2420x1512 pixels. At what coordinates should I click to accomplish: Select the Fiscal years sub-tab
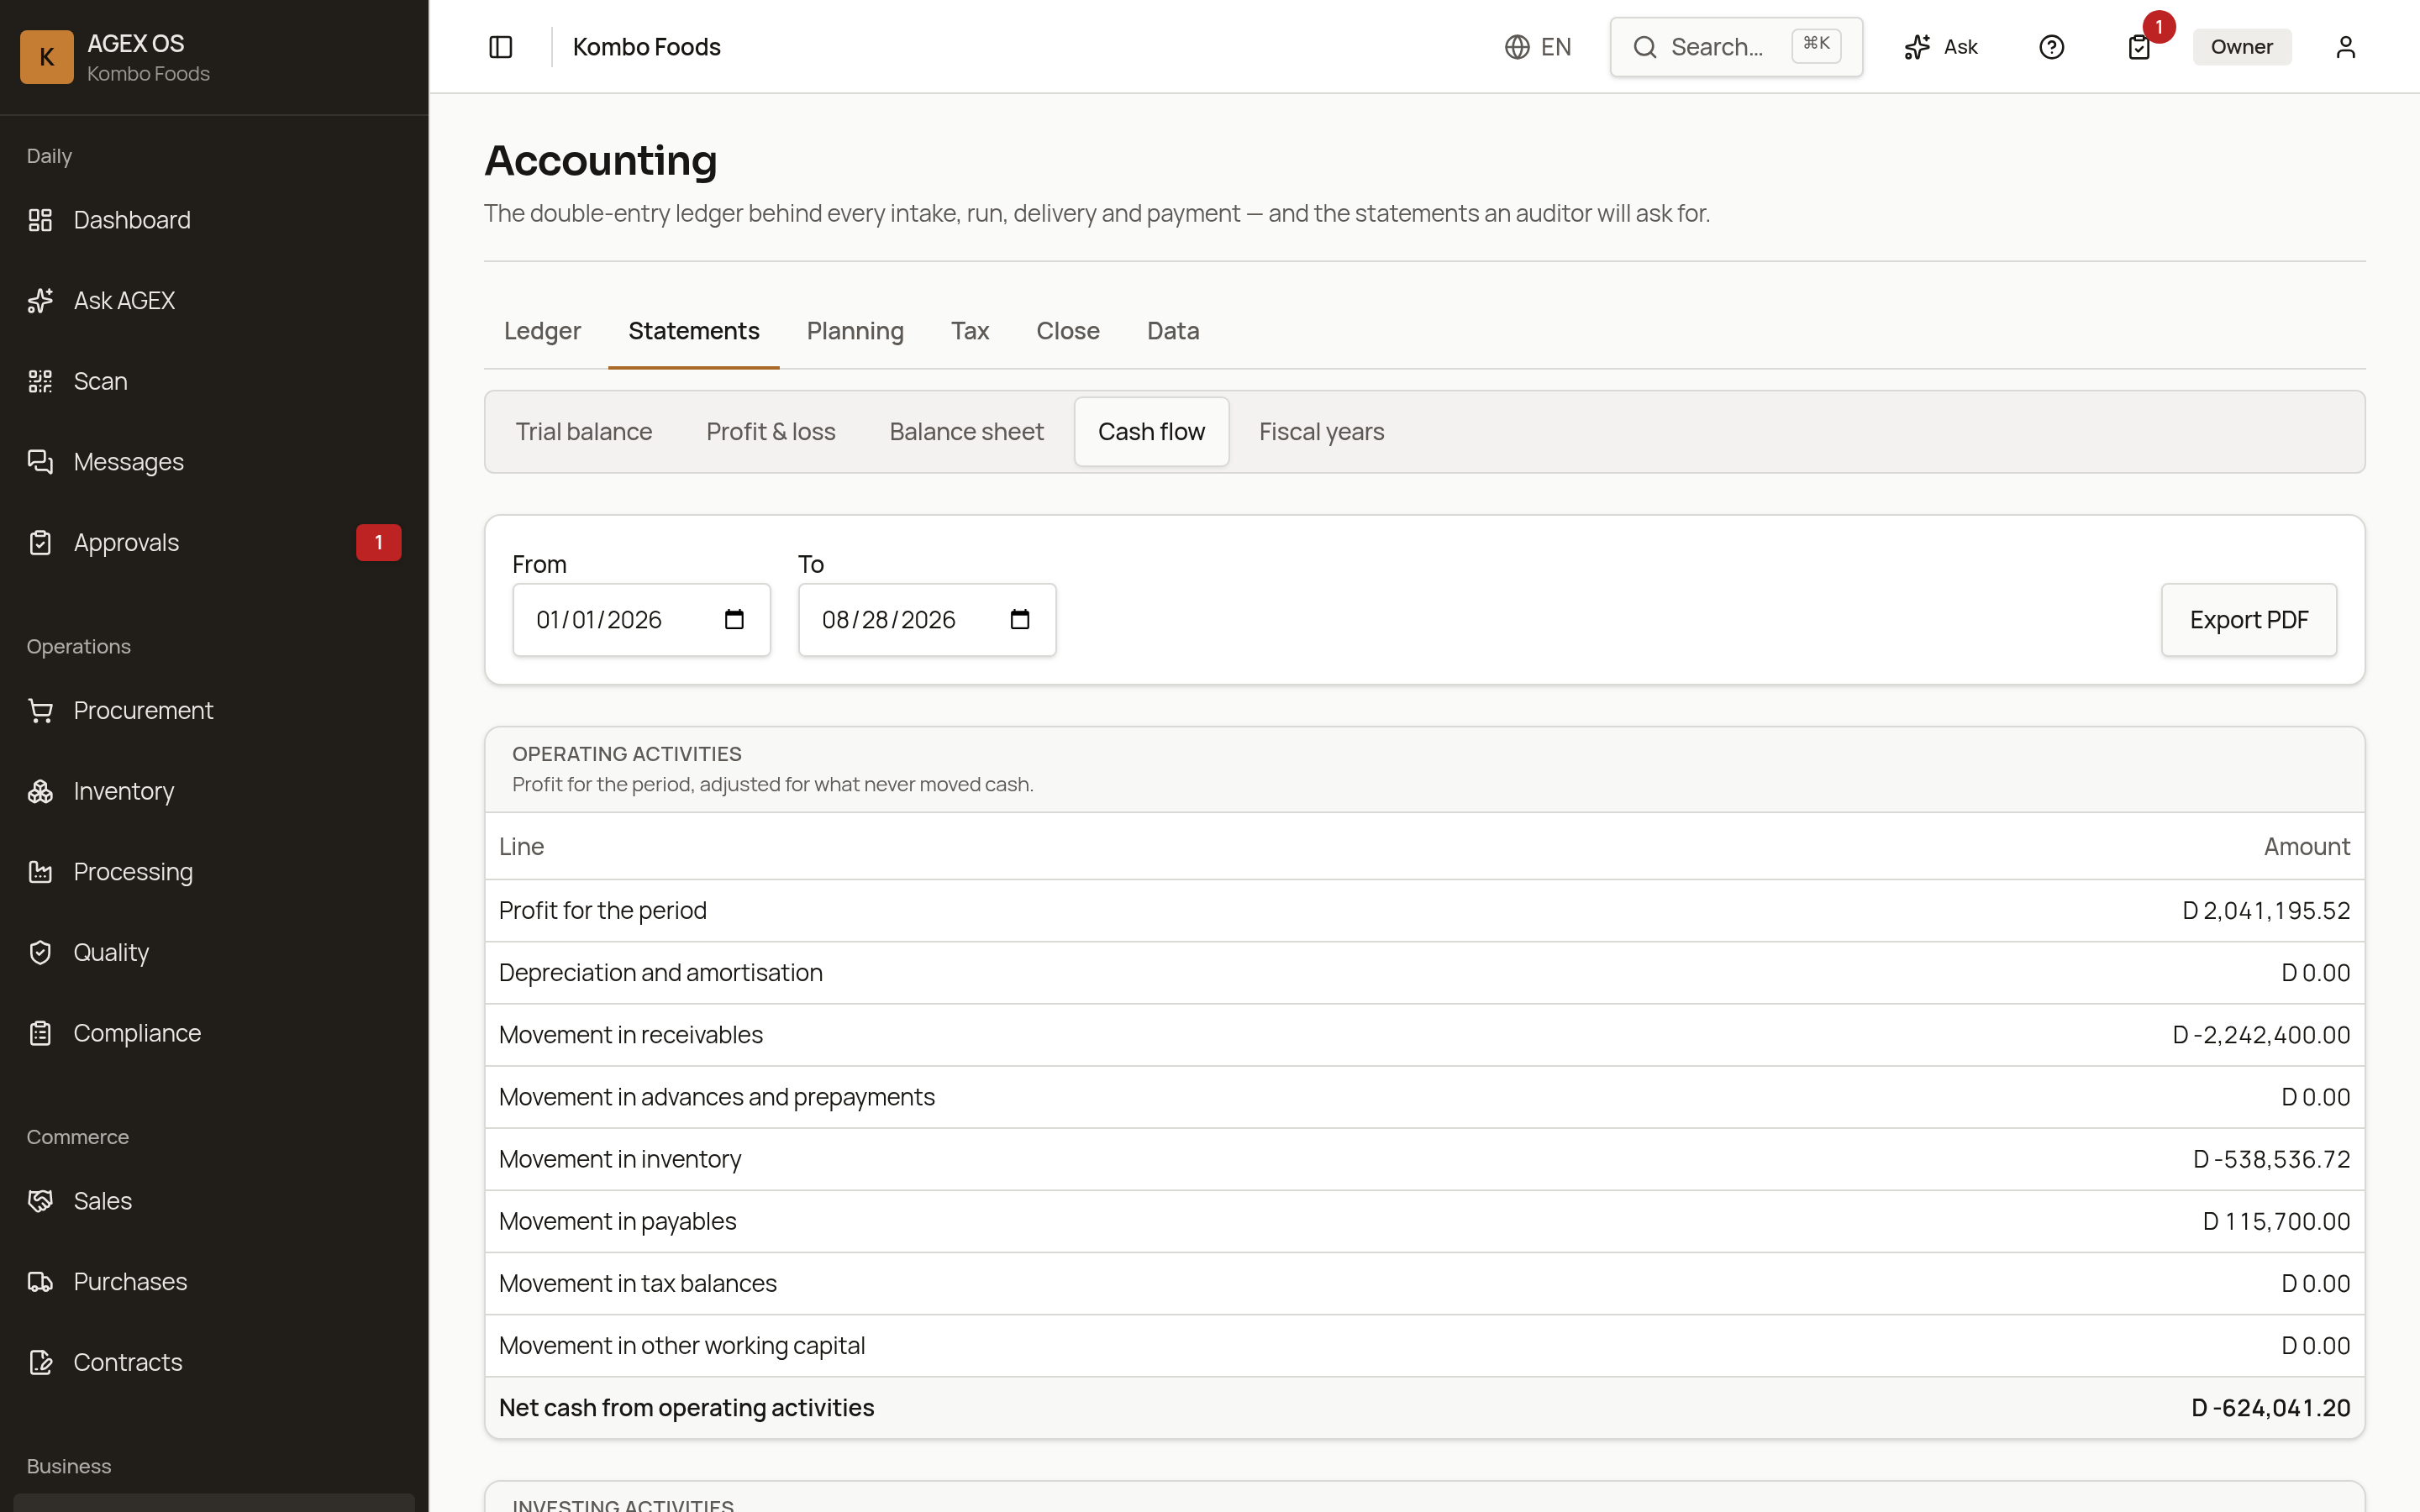[1321, 432]
